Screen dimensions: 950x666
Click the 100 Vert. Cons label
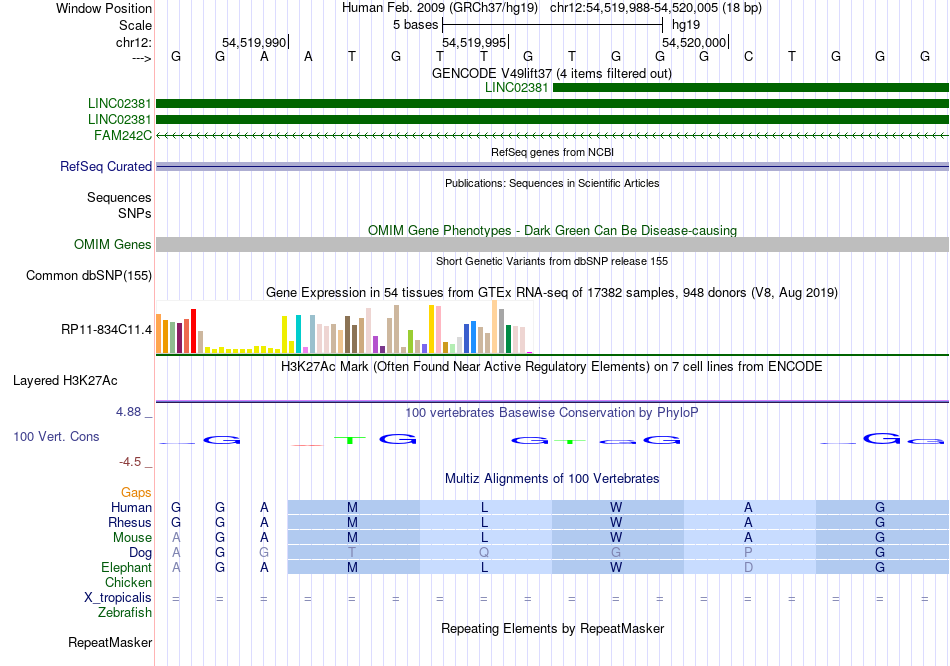(56, 436)
